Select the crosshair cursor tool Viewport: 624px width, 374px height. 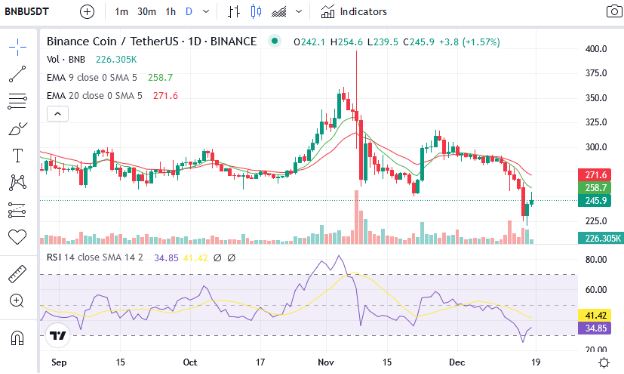coord(18,47)
